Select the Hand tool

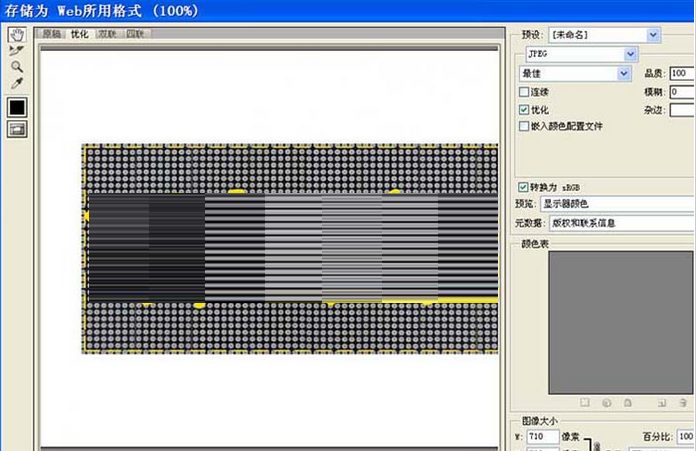tap(17, 35)
